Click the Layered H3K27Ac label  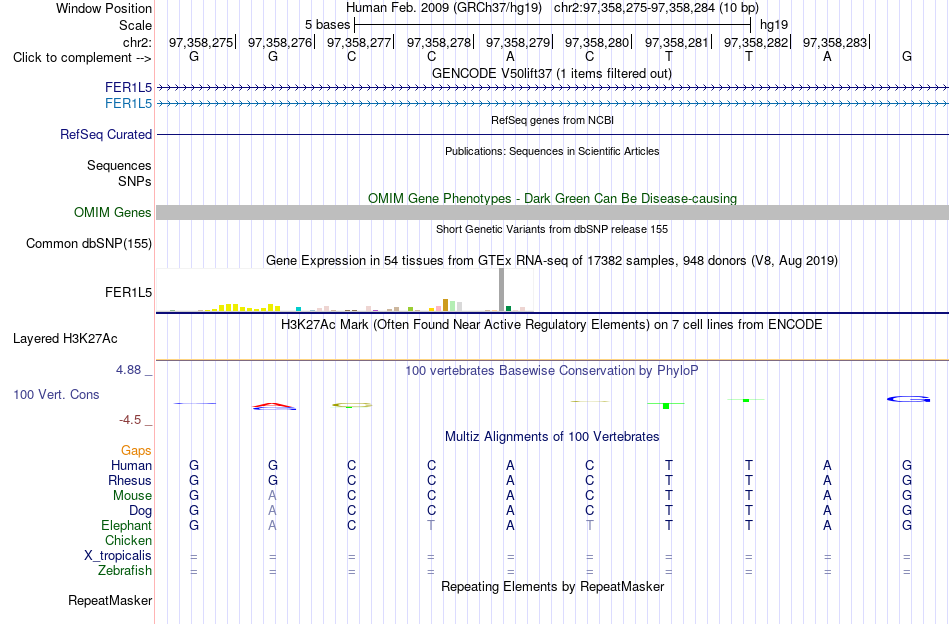(65, 339)
